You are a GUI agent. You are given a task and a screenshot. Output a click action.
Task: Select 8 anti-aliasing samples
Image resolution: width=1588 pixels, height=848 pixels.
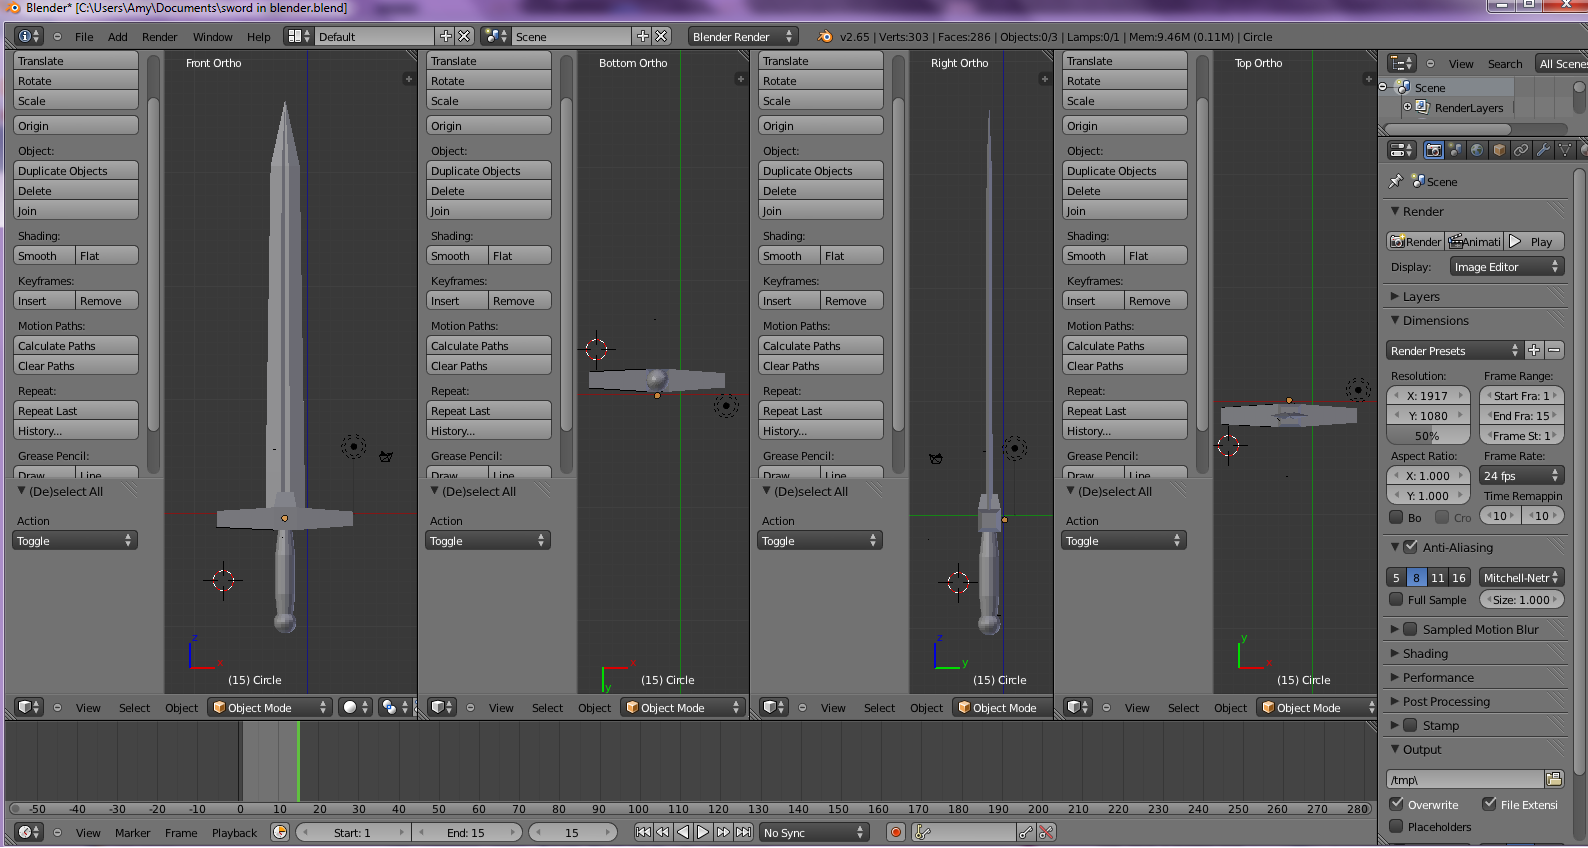[1416, 577]
